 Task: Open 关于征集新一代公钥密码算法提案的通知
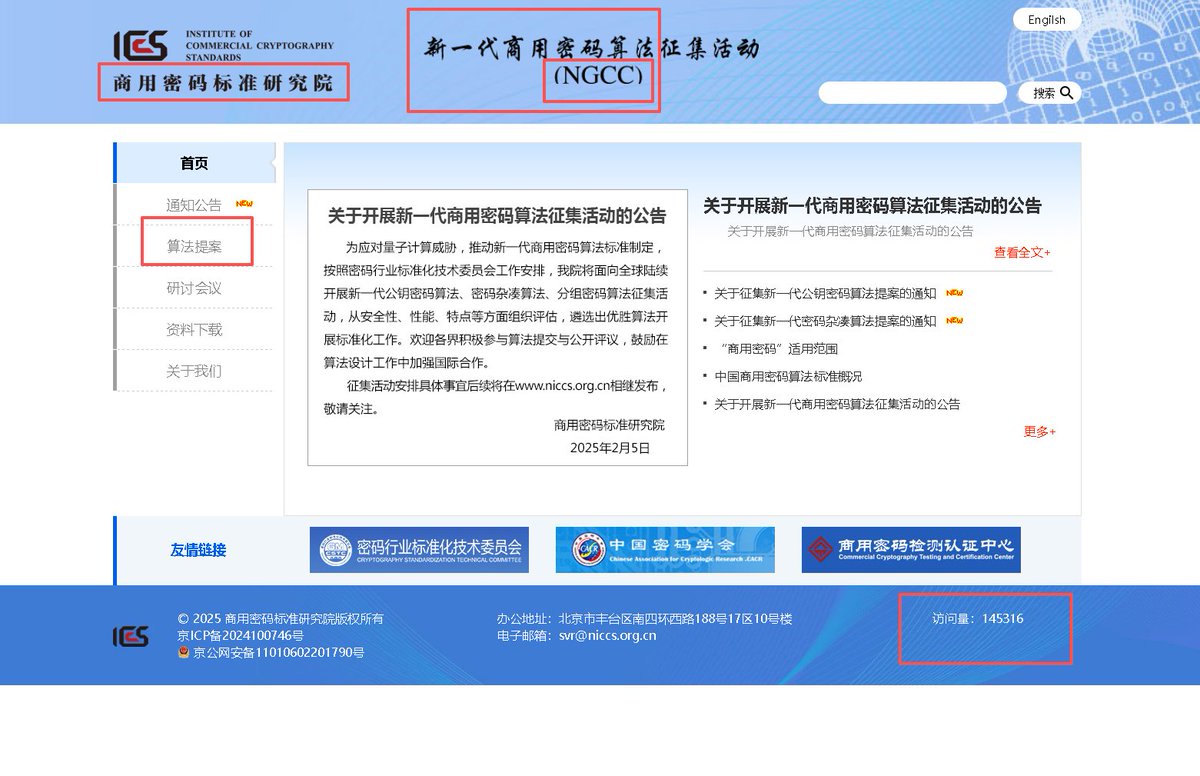click(825, 294)
